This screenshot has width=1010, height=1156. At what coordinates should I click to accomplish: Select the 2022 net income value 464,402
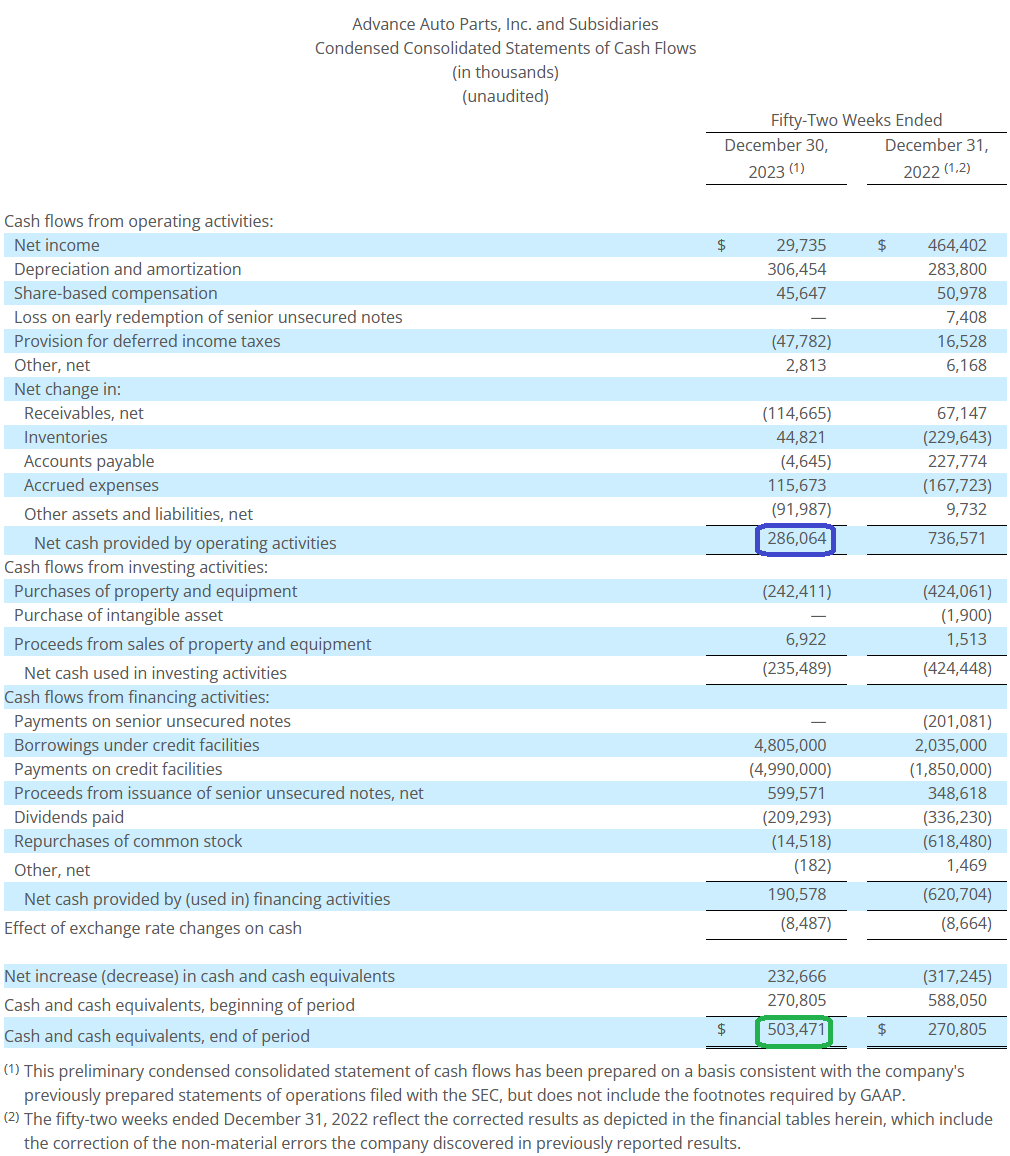point(957,246)
